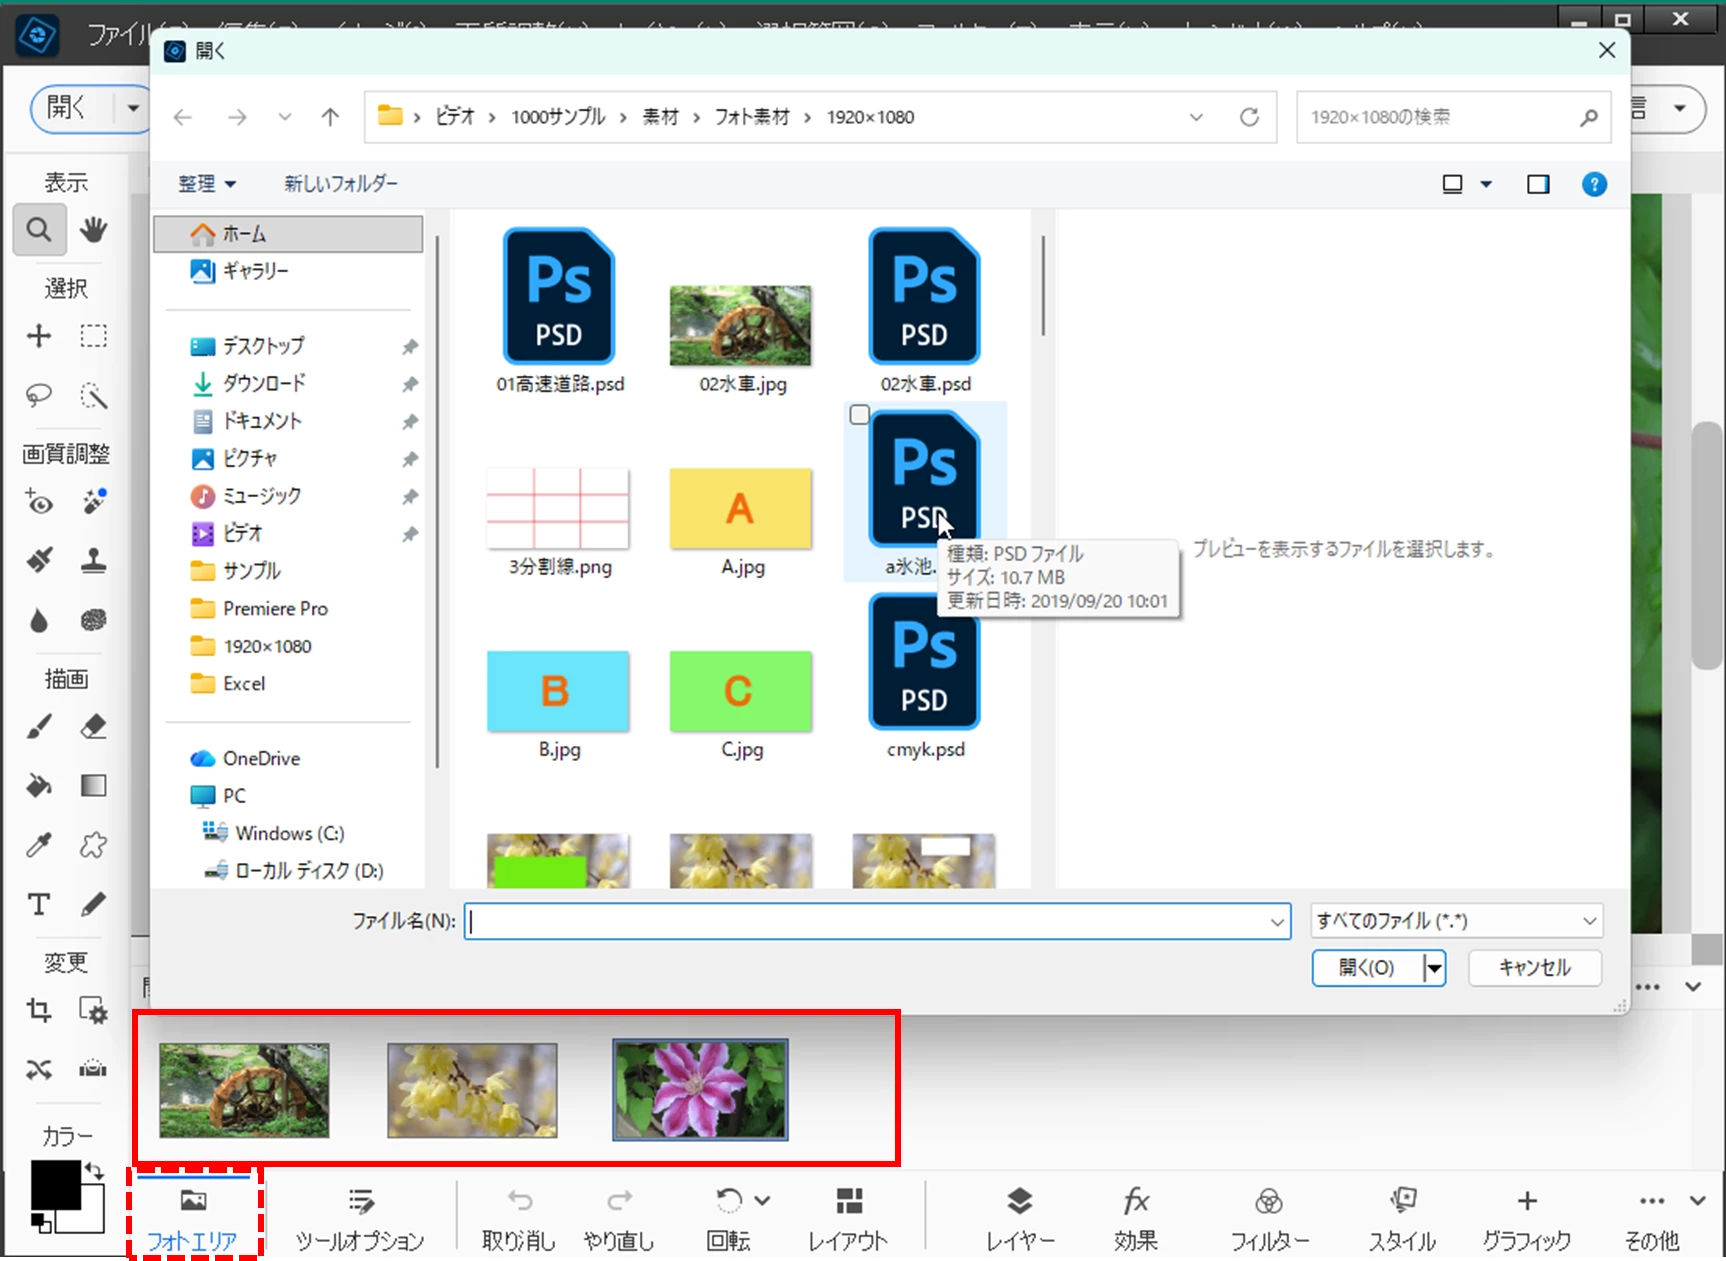The height and width of the screenshot is (1261, 1726).
Task: Pick the Quick Selection tool
Action: 94,396
